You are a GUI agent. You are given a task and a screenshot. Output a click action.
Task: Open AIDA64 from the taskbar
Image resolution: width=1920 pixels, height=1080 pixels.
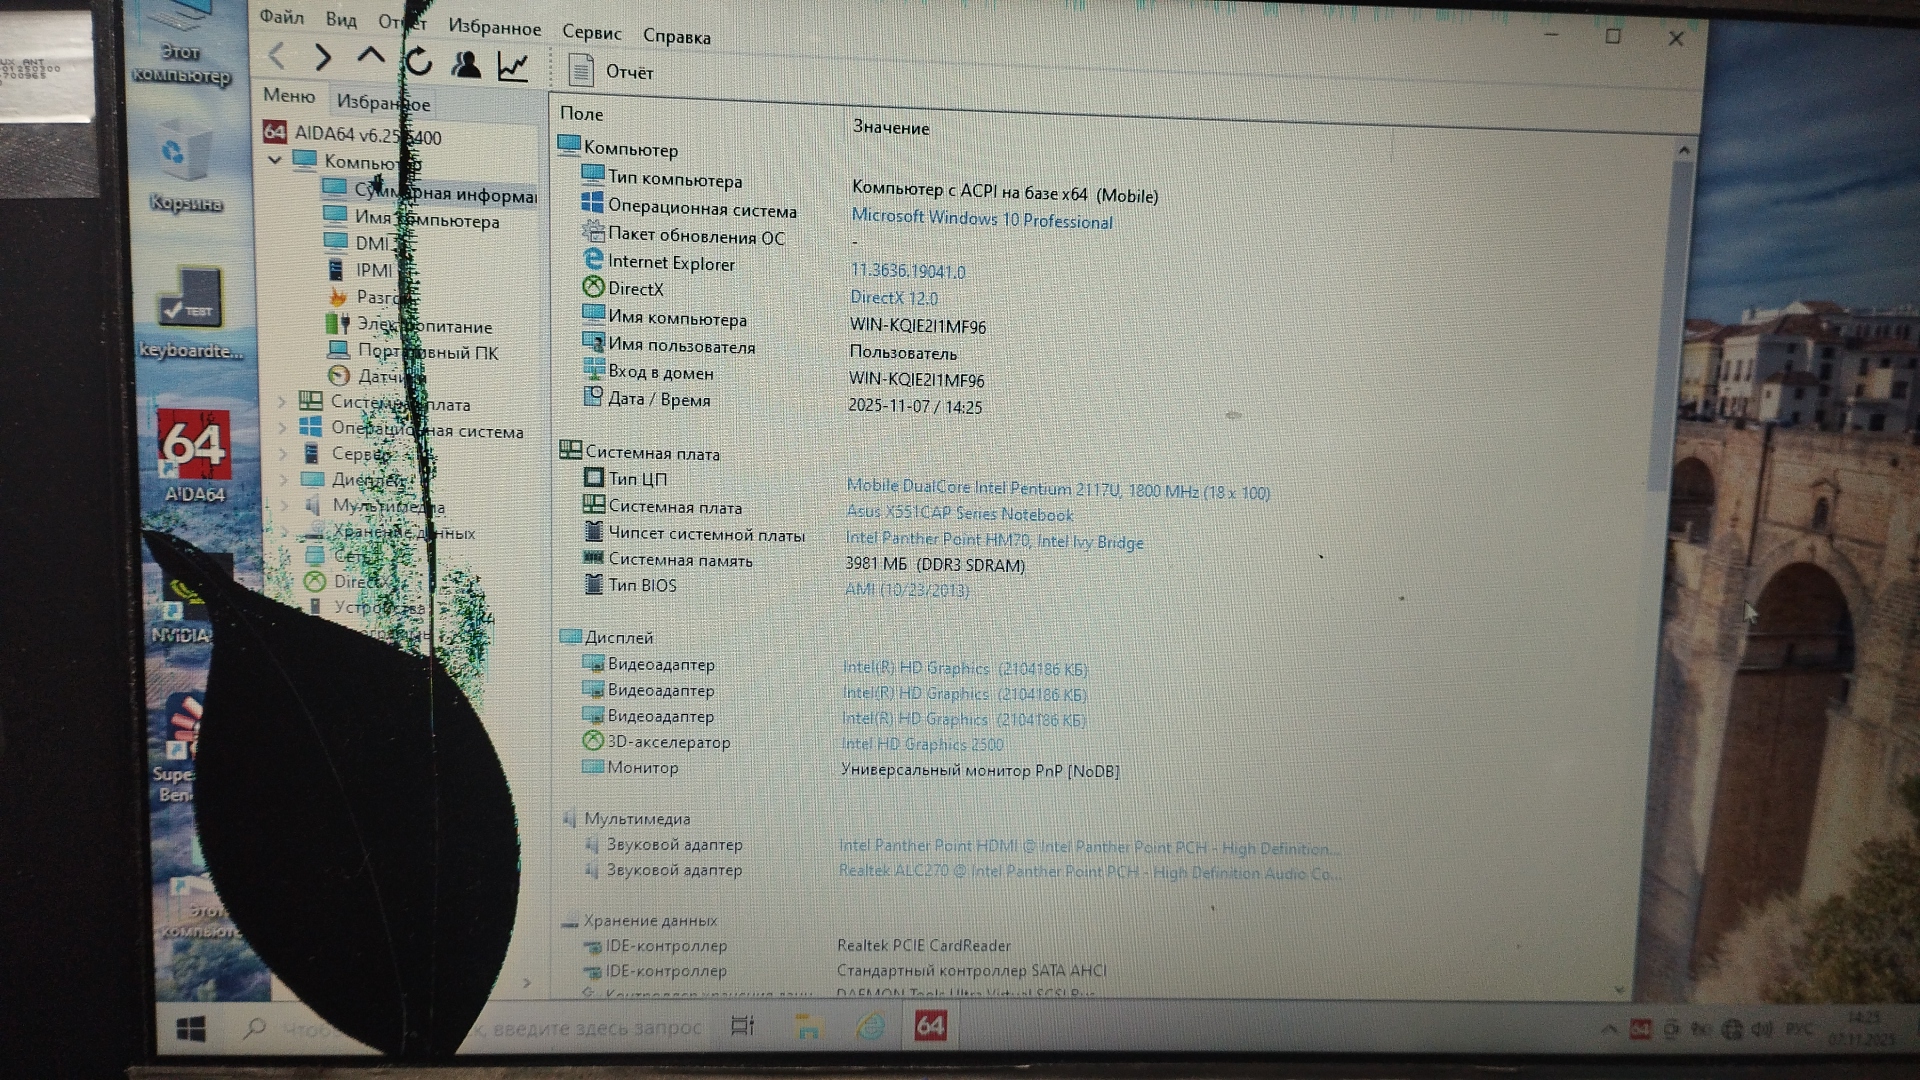(x=930, y=1026)
